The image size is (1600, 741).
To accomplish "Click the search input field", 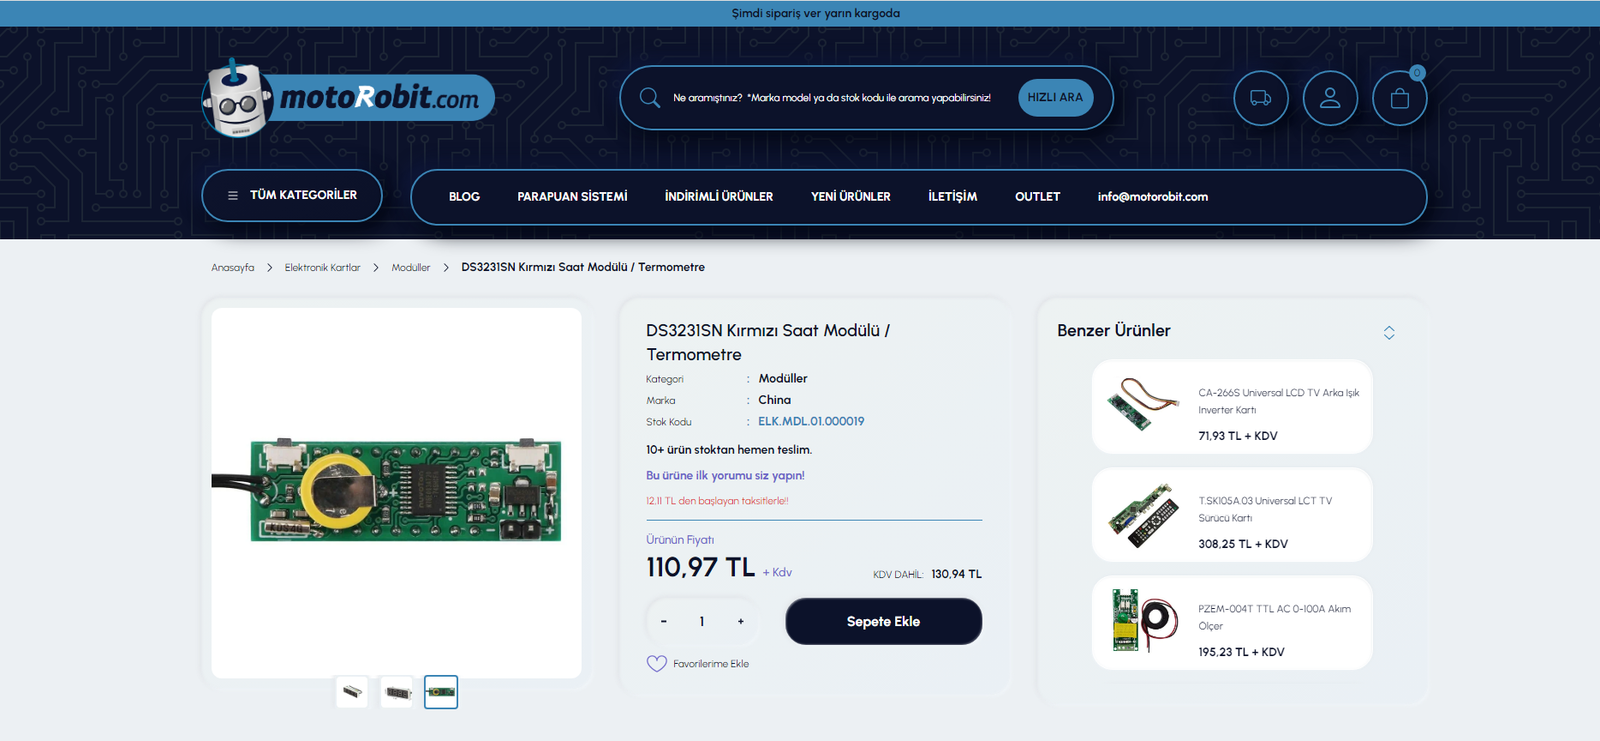I will pos(832,98).
